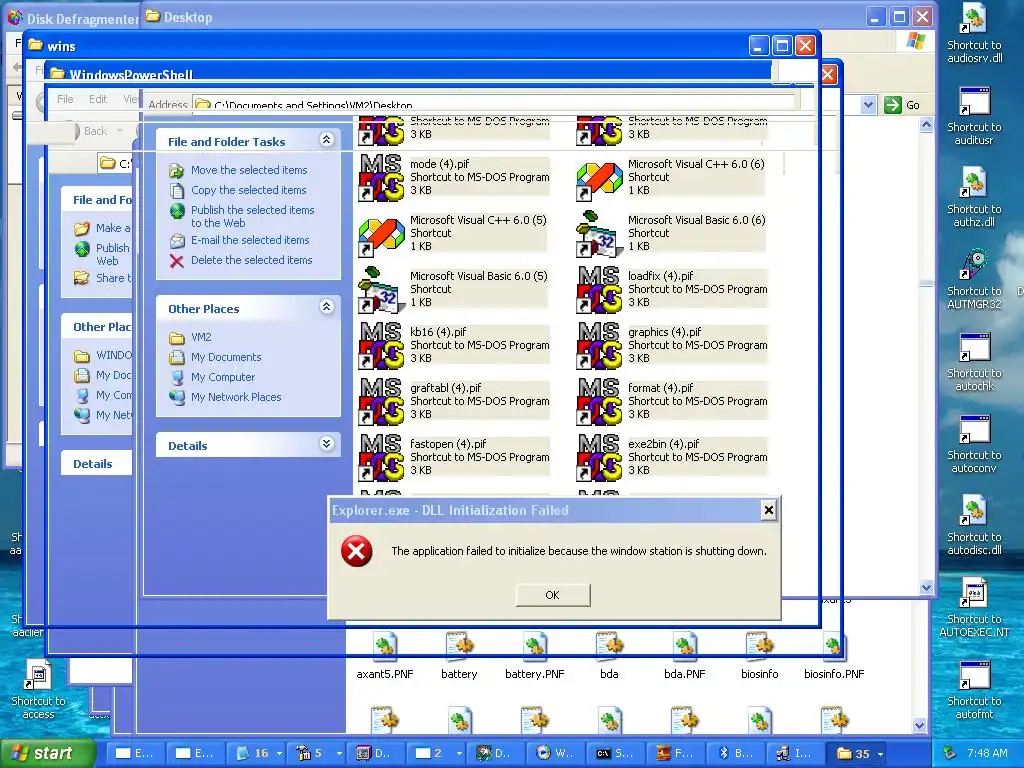Click Copy the selected items link
Image resolution: width=1024 pixels, height=768 pixels.
248,190
